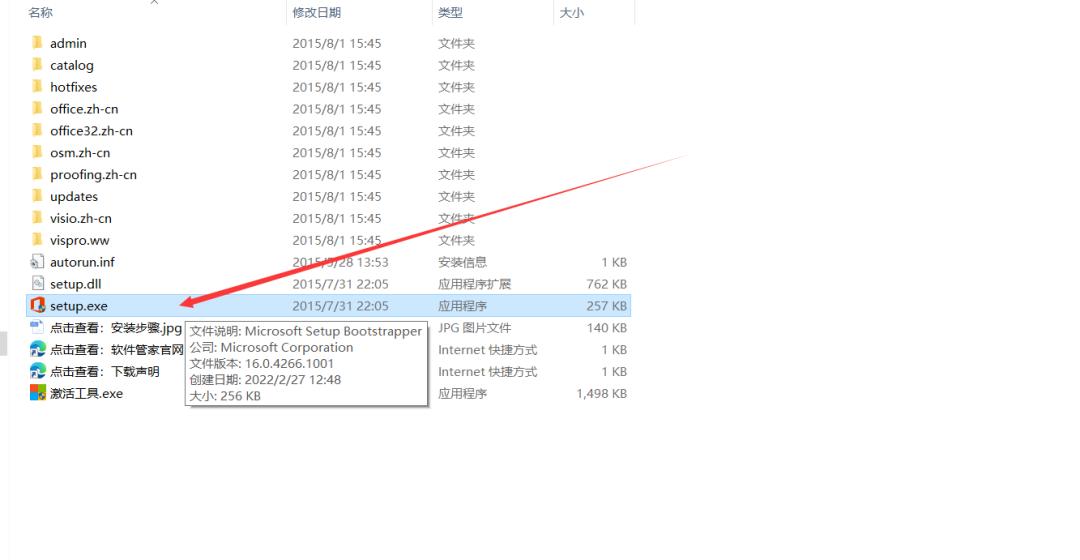This screenshot has height=560, width=1080.
Task: Sort by the 修改日期 column header
Action: [316, 12]
